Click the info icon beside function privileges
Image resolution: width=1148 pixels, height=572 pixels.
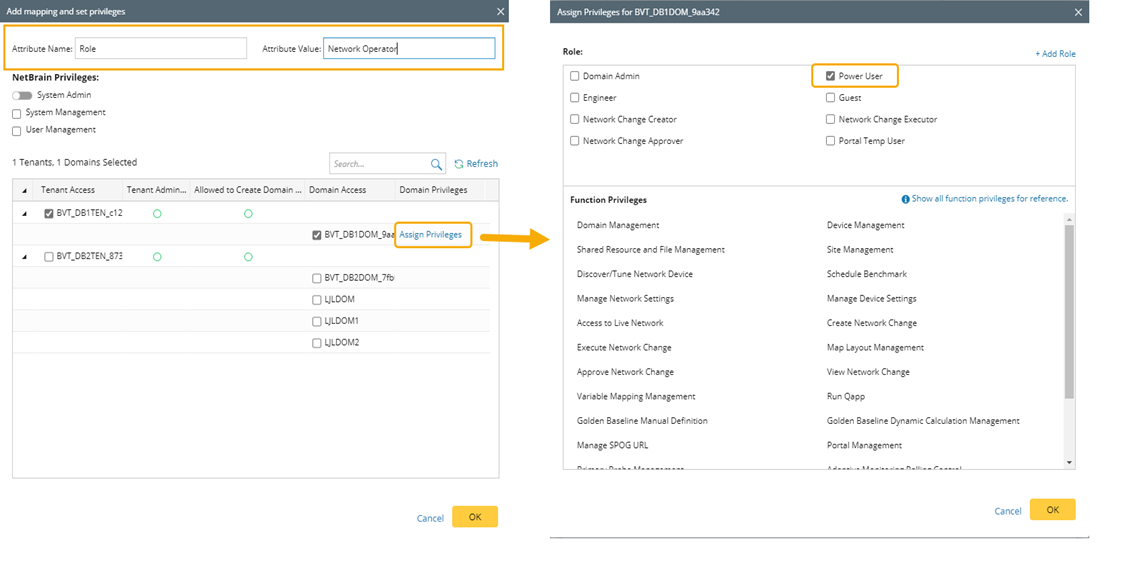coord(905,199)
